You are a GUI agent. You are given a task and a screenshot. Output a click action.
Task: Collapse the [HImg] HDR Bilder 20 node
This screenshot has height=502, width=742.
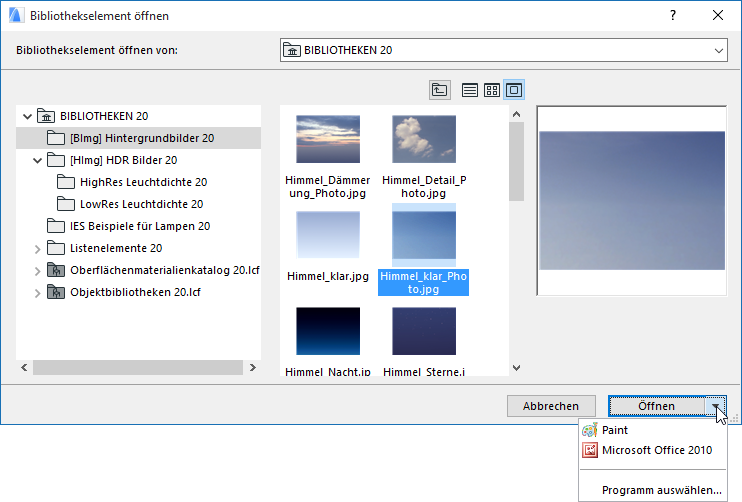point(37,161)
